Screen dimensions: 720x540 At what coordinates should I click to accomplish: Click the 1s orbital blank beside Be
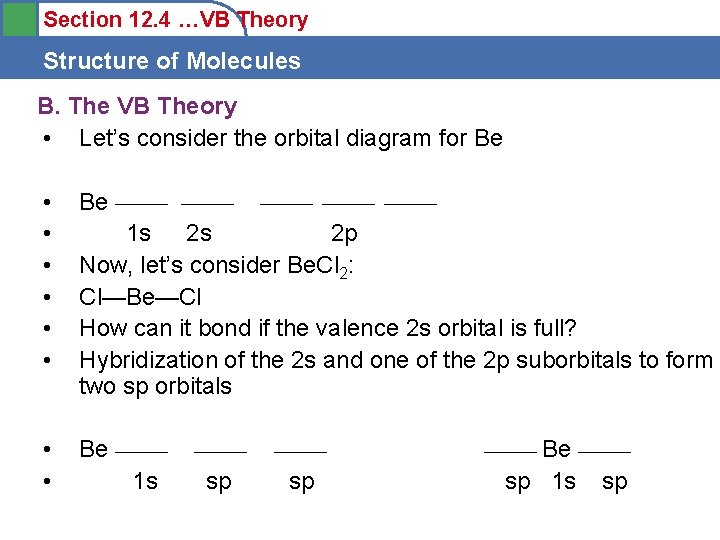point(141,203)
